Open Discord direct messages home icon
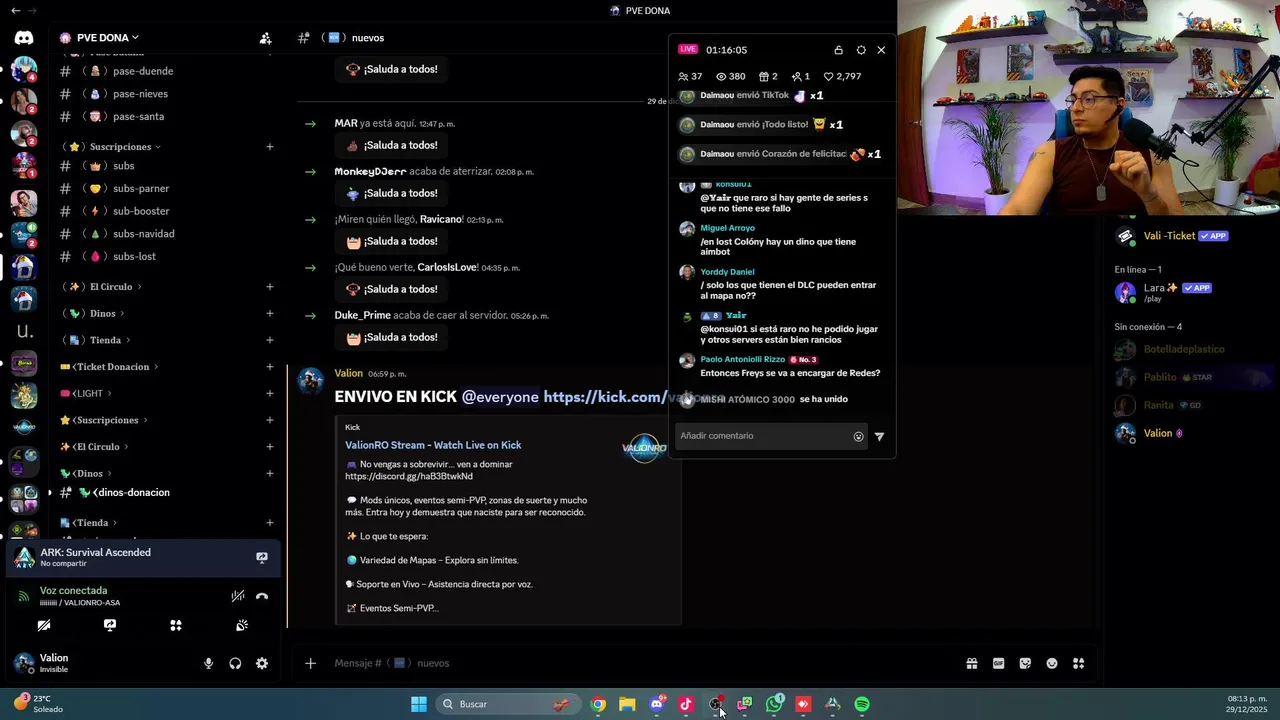 click(24, 38)
